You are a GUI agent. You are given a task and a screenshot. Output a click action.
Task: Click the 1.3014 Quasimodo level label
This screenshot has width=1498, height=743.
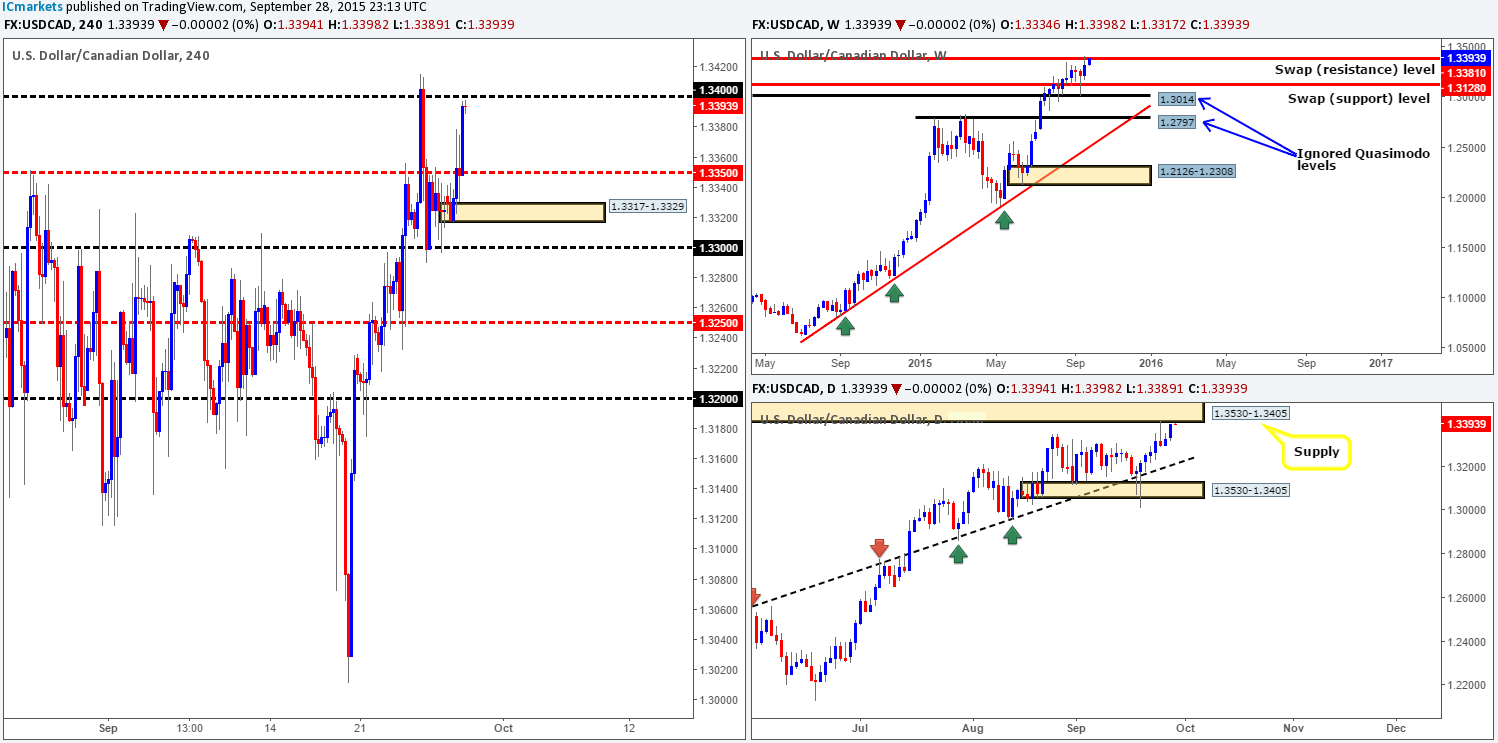(x=1176, y=100)
